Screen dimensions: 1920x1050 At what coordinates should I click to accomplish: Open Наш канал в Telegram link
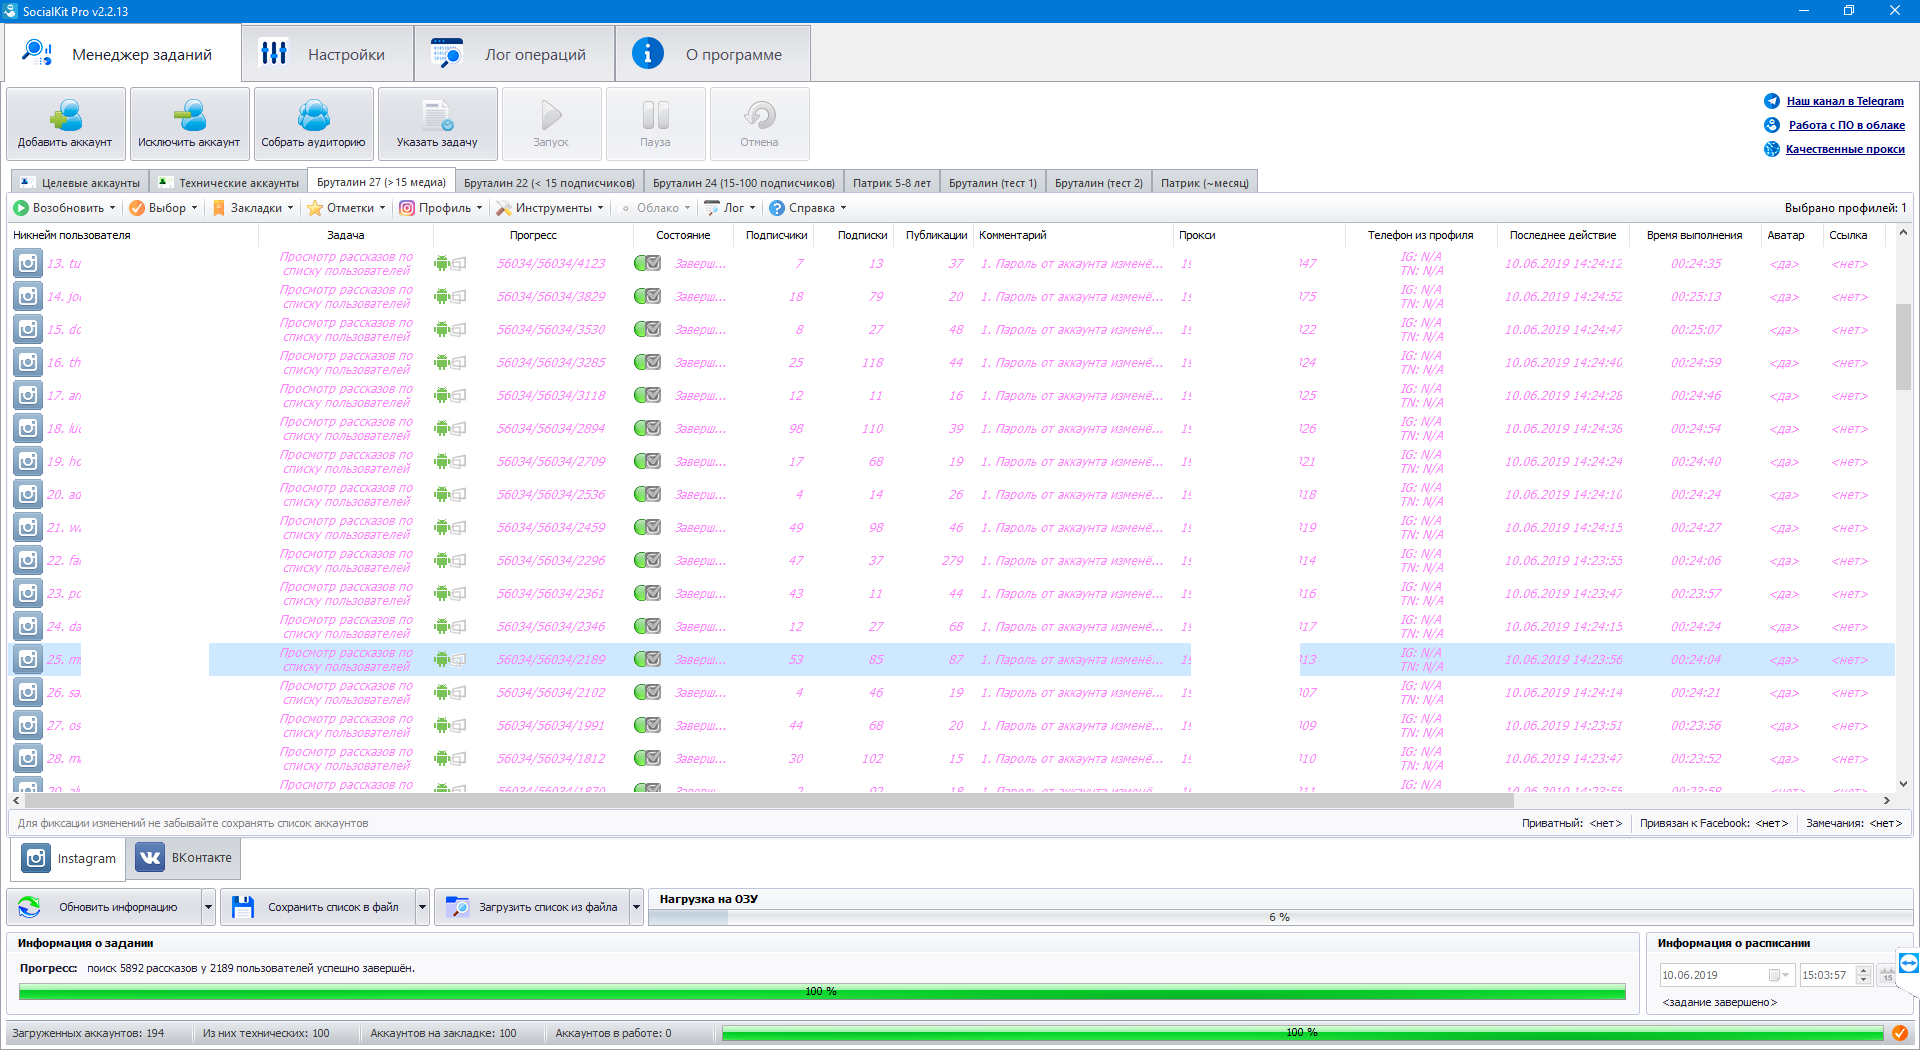[x=1845, y=101]
